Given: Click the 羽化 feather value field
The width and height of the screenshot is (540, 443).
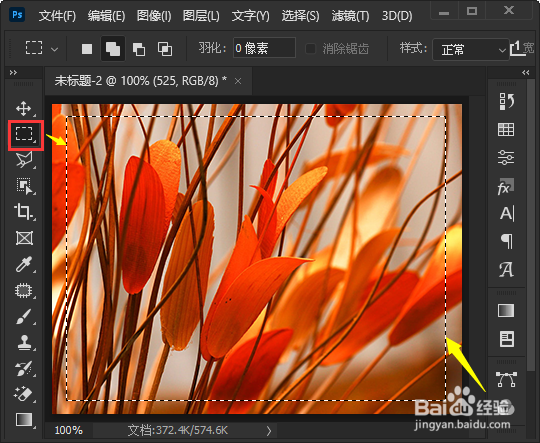Looking at the screenshot, I should pyautogui.click(x=264, y=48).
